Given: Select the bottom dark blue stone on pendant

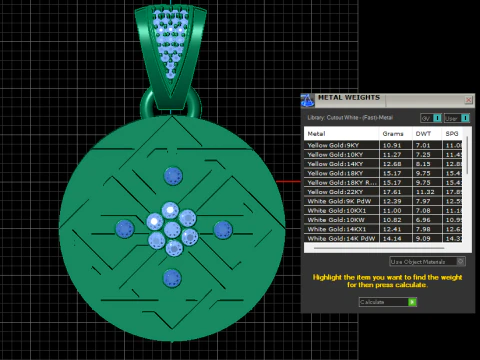Looking at the screenshot, I should click(x=172, y=278).
